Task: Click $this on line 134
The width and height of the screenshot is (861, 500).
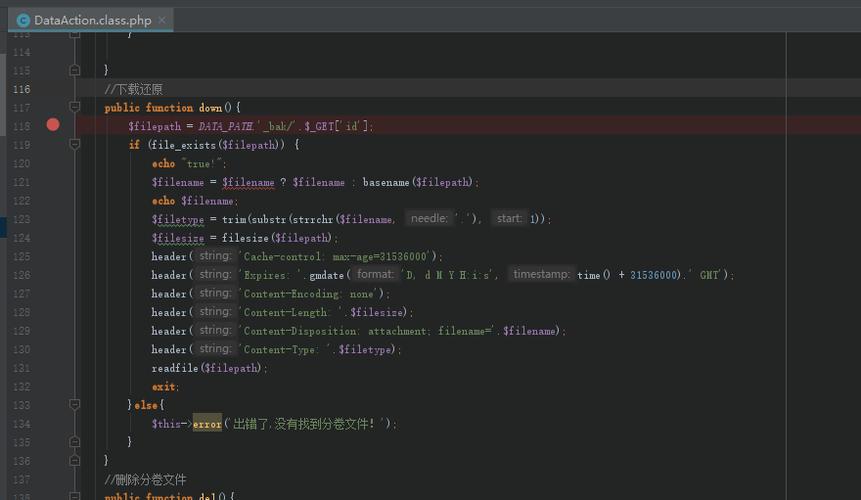Action: click(166, 424)
